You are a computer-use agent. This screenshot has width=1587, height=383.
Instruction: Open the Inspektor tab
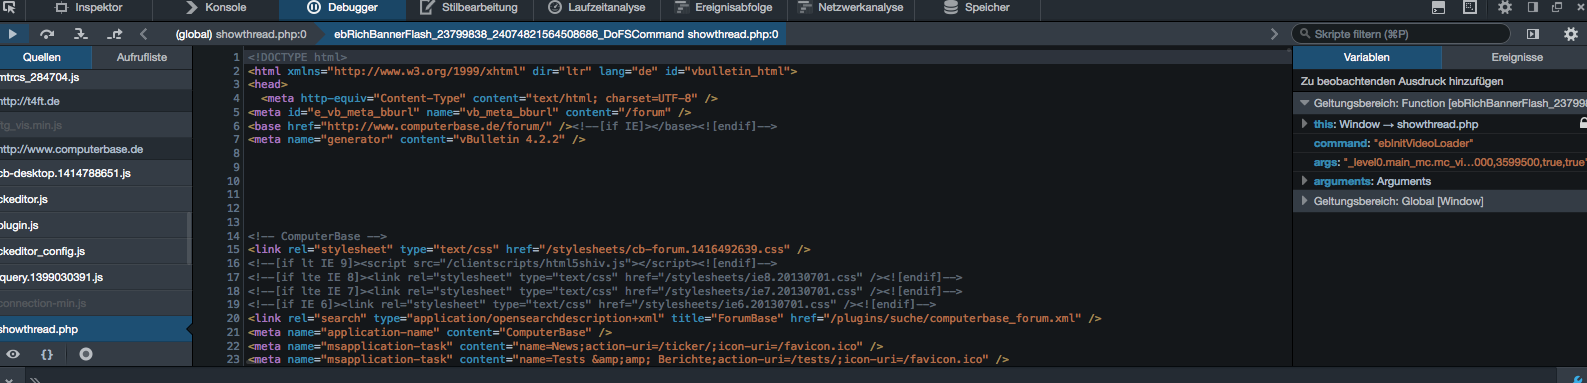click(88, 8)
